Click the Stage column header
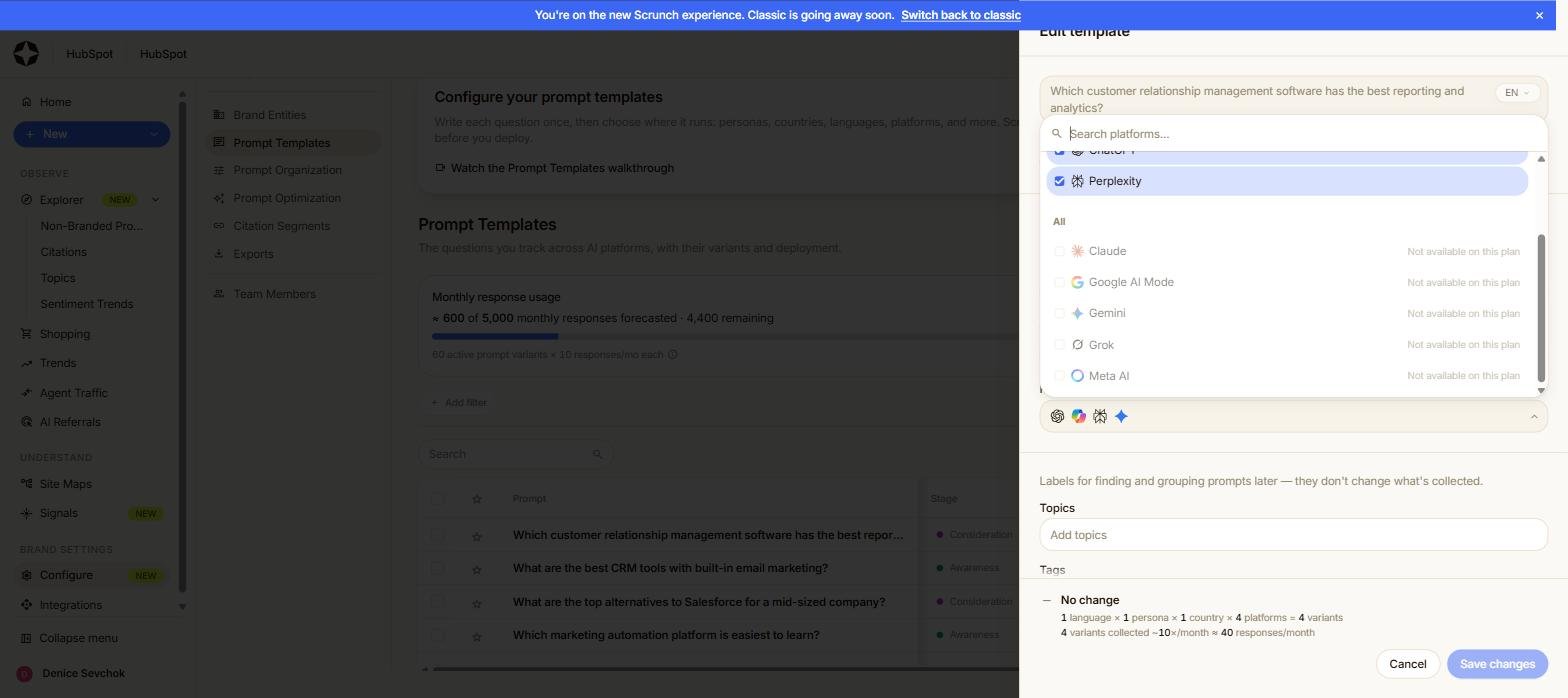This screenshot has height=698, width=1568. [944, 499]
